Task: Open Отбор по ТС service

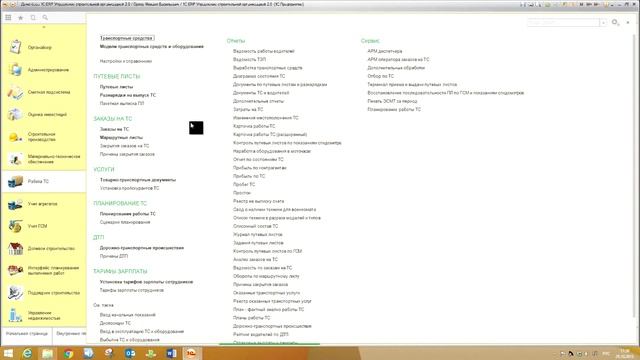Action: point(380,76)
